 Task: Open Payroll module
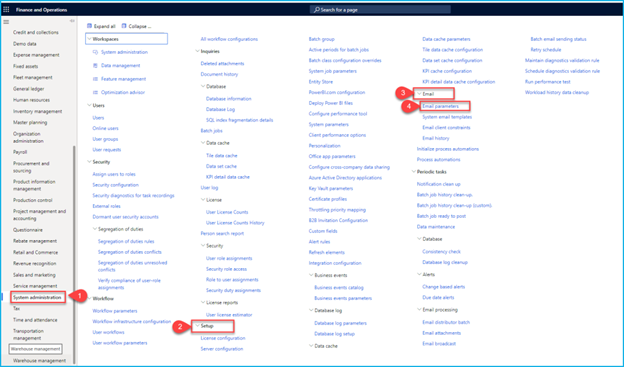pos(20,152)
